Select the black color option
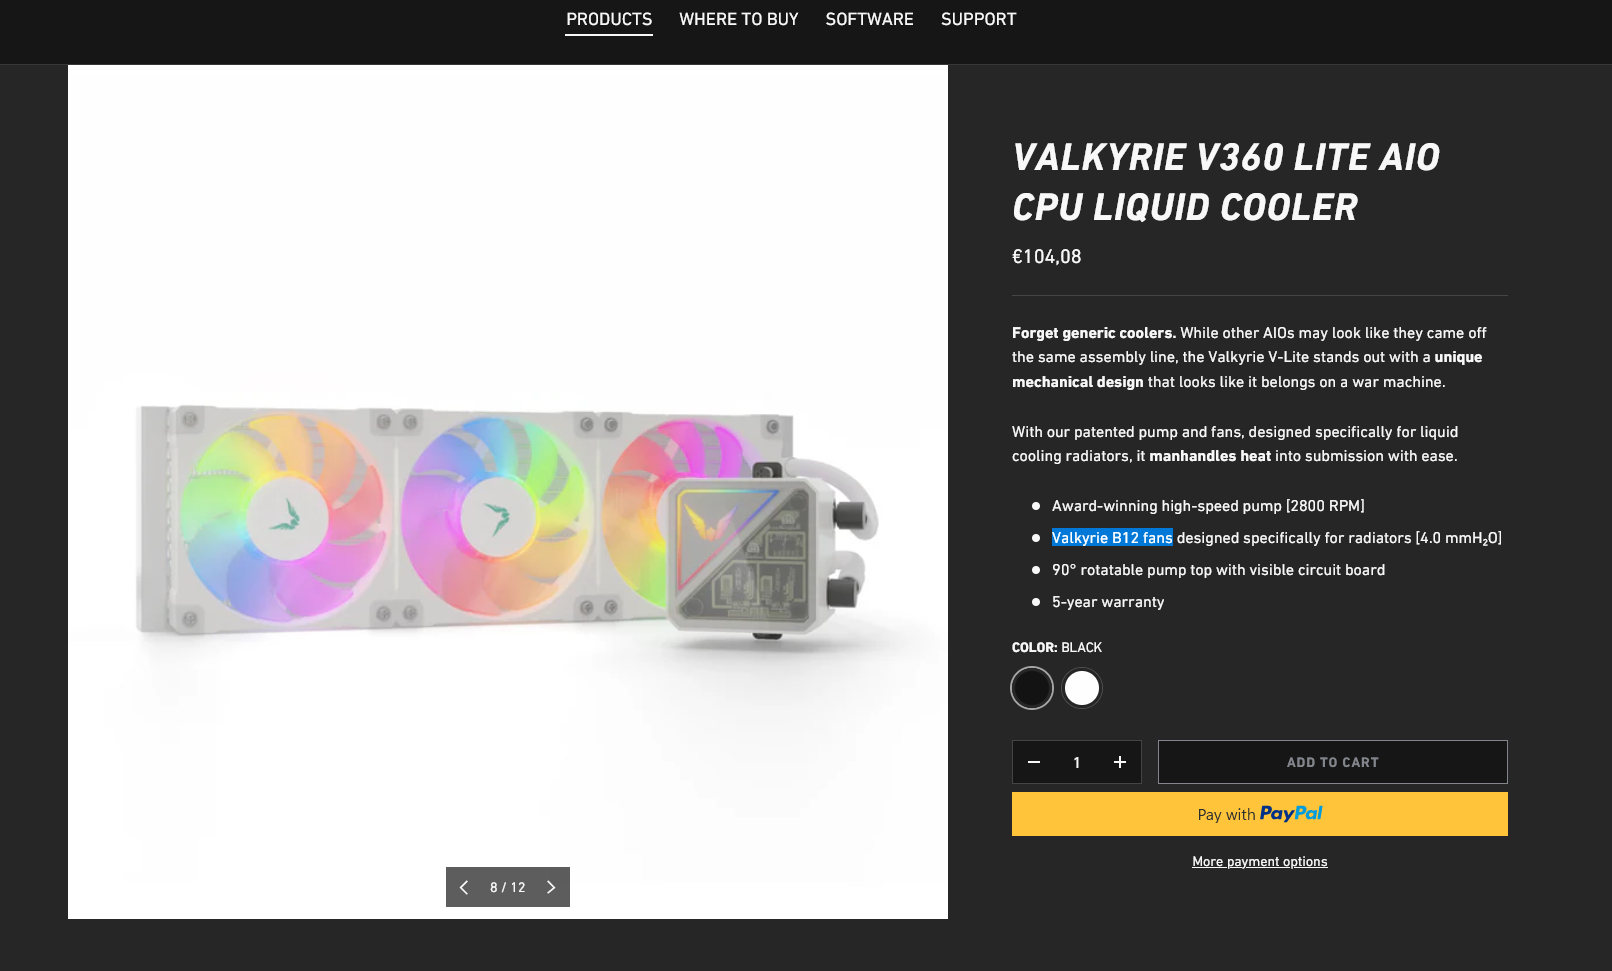Screen dimensions: 1612x971 click(1032, 688)
